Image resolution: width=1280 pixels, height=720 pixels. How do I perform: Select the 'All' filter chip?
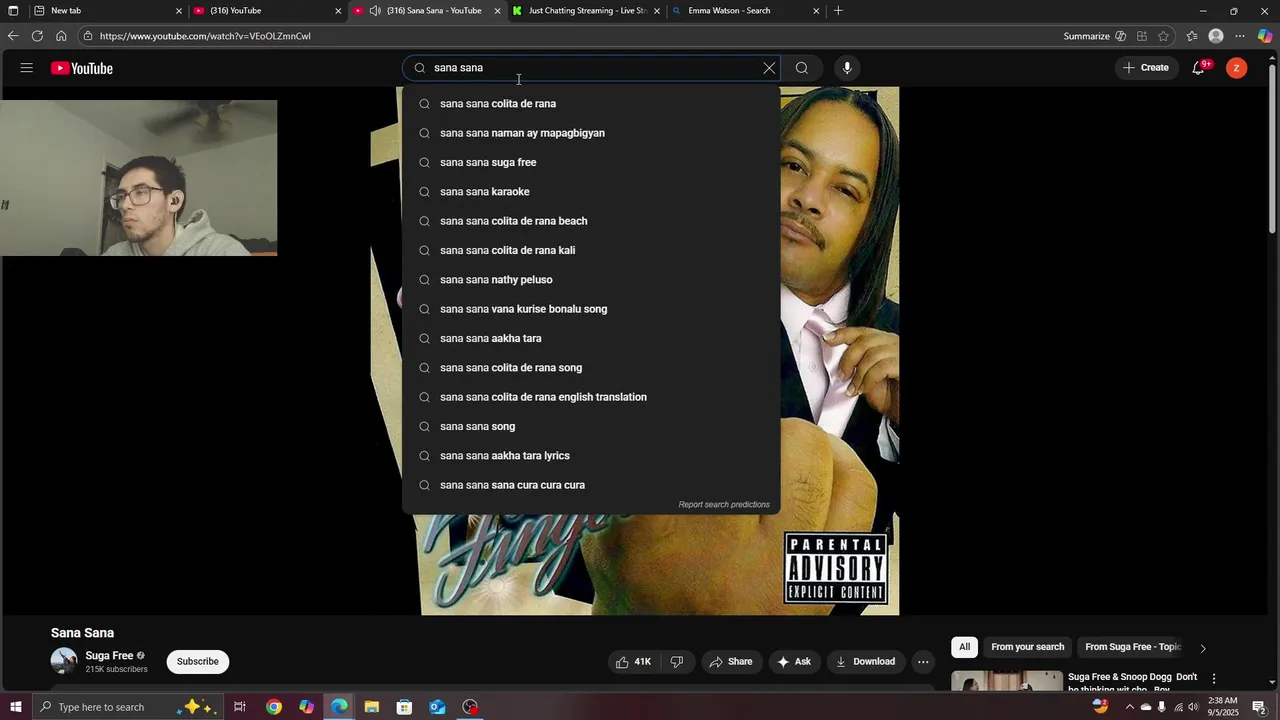(964, 647)
